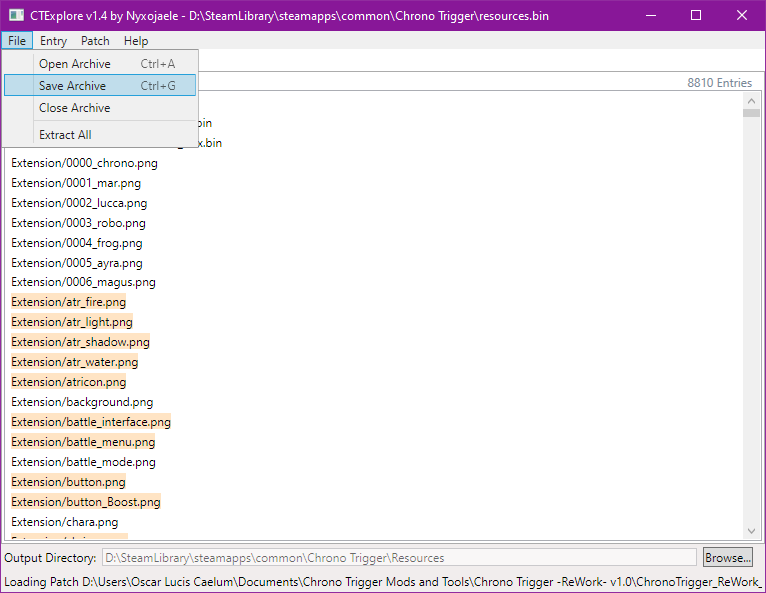This screenshot has height=593, width=766.
Task: Select Extension/atr_light.png entry
Action: 72,322
